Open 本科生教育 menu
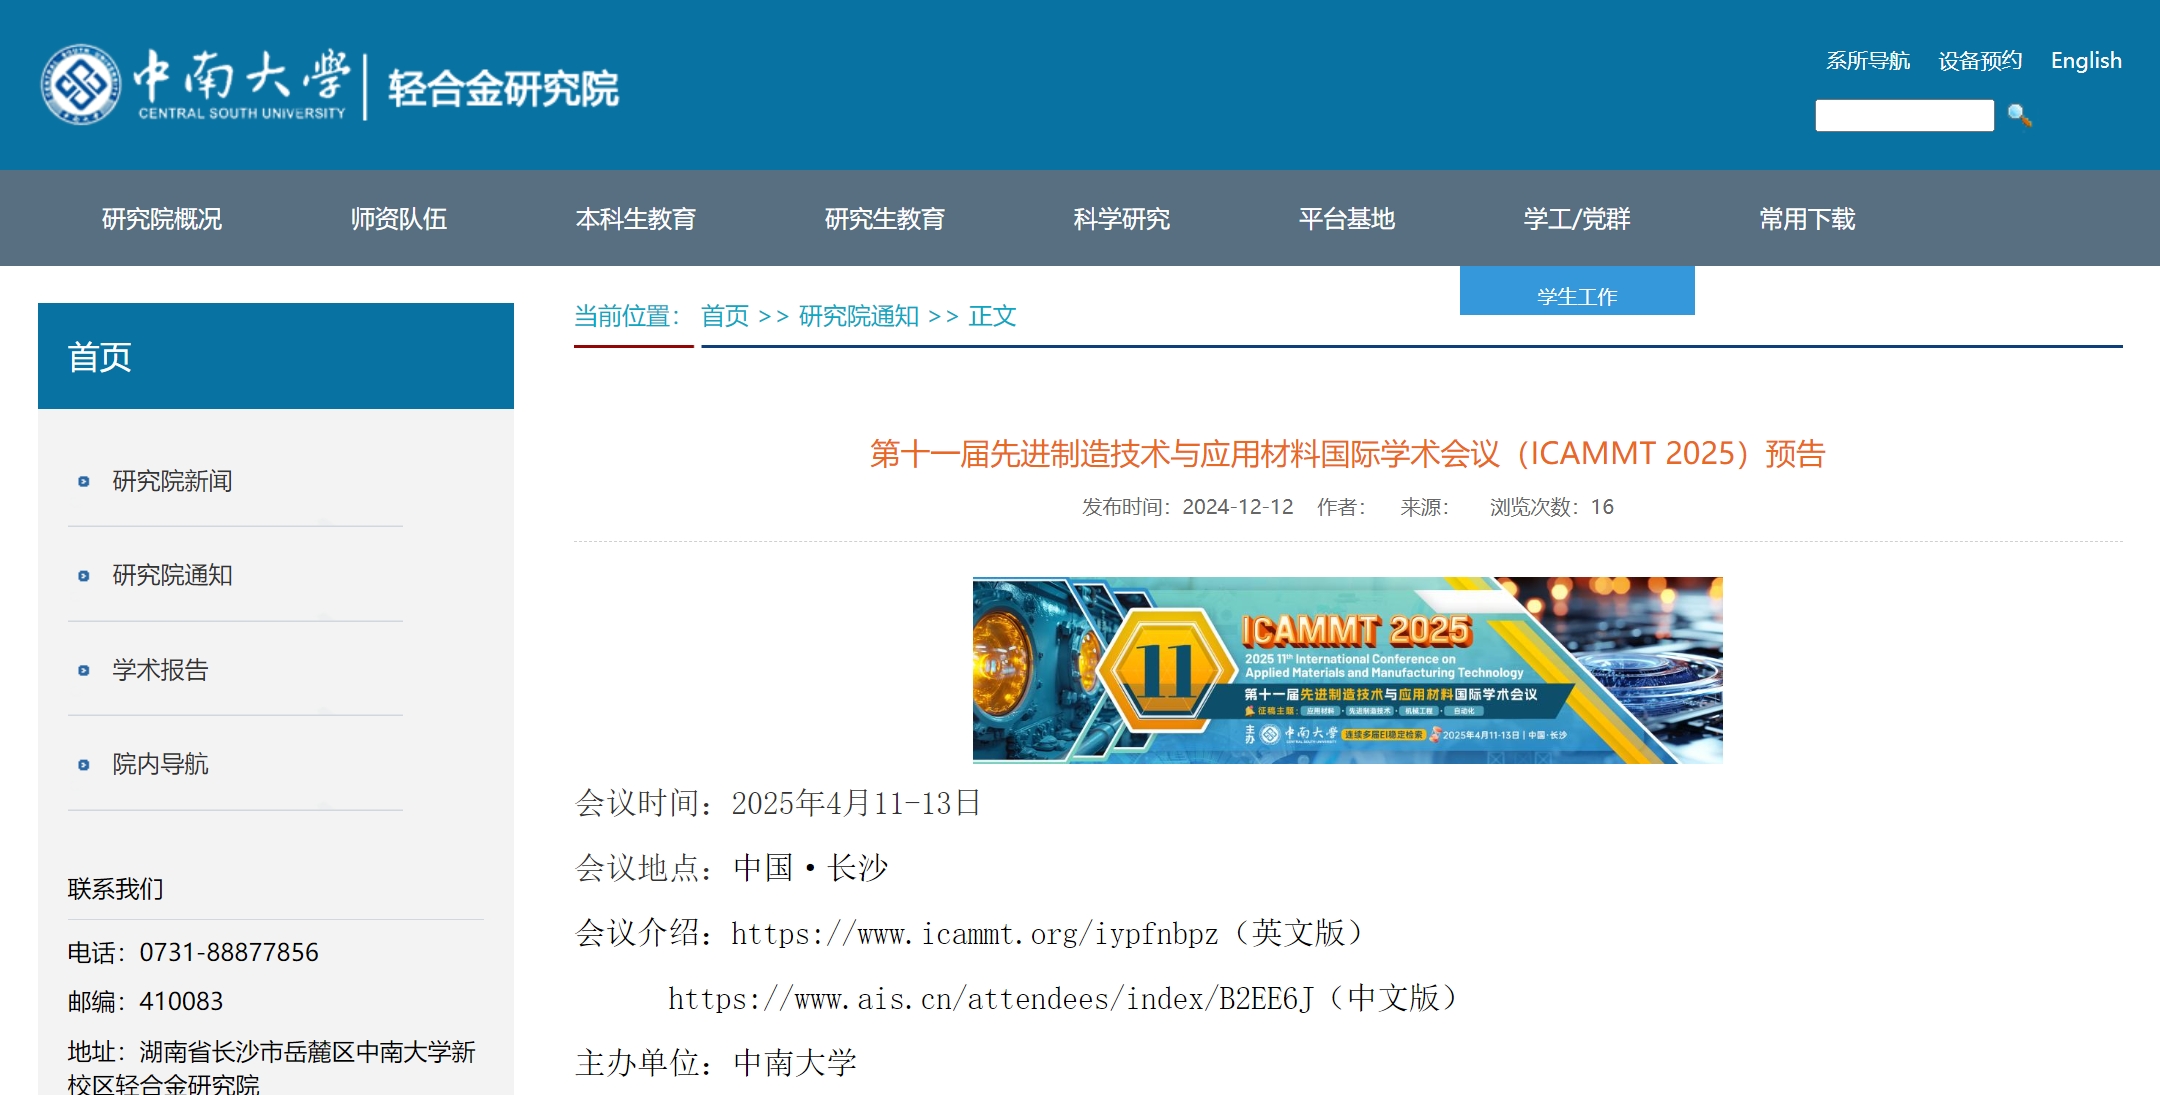The width and height of the screenshot is (2160, 1095). point(635,219)
